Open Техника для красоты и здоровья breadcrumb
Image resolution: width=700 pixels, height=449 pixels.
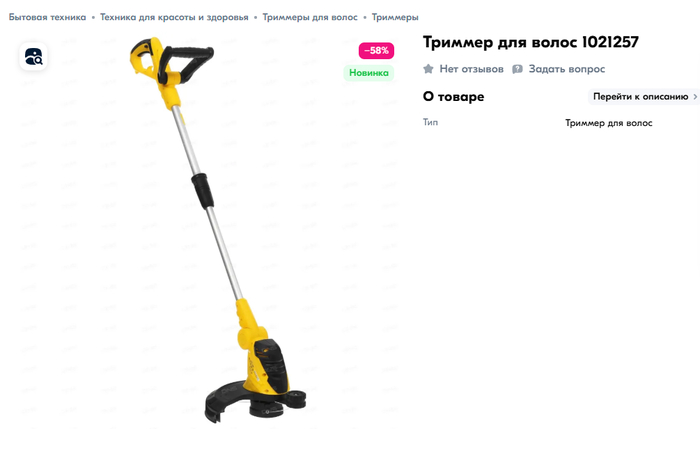pos(174,17)
